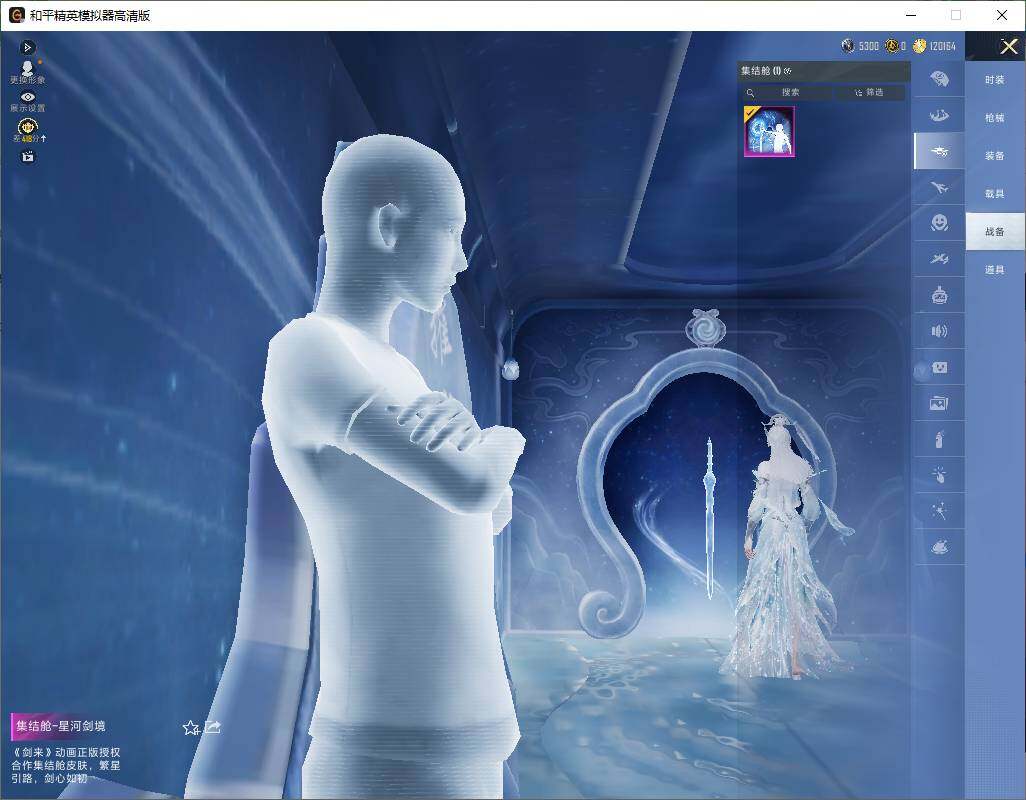Viewport: 1026px width, 800px height.
Task: Close the wardrobe with the X button
Action: coord(1008,46)
